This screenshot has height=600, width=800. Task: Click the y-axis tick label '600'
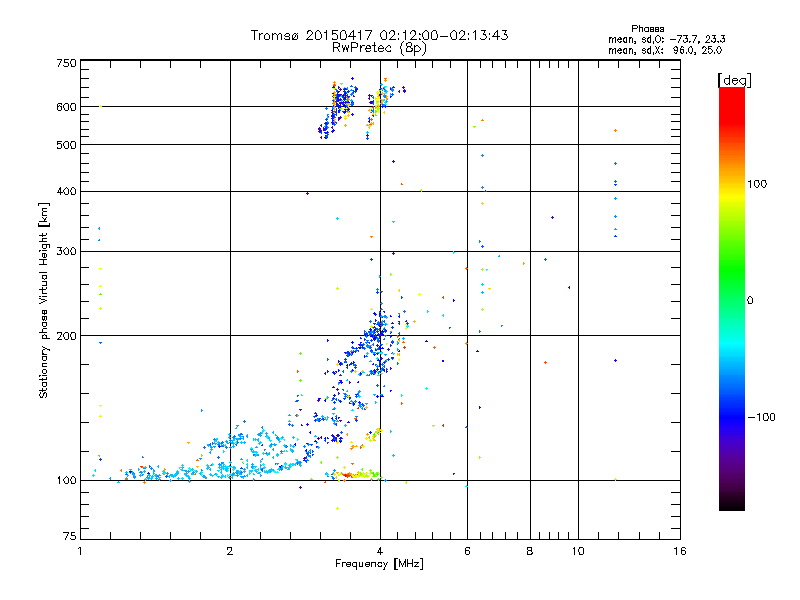[x=66, y=107]
